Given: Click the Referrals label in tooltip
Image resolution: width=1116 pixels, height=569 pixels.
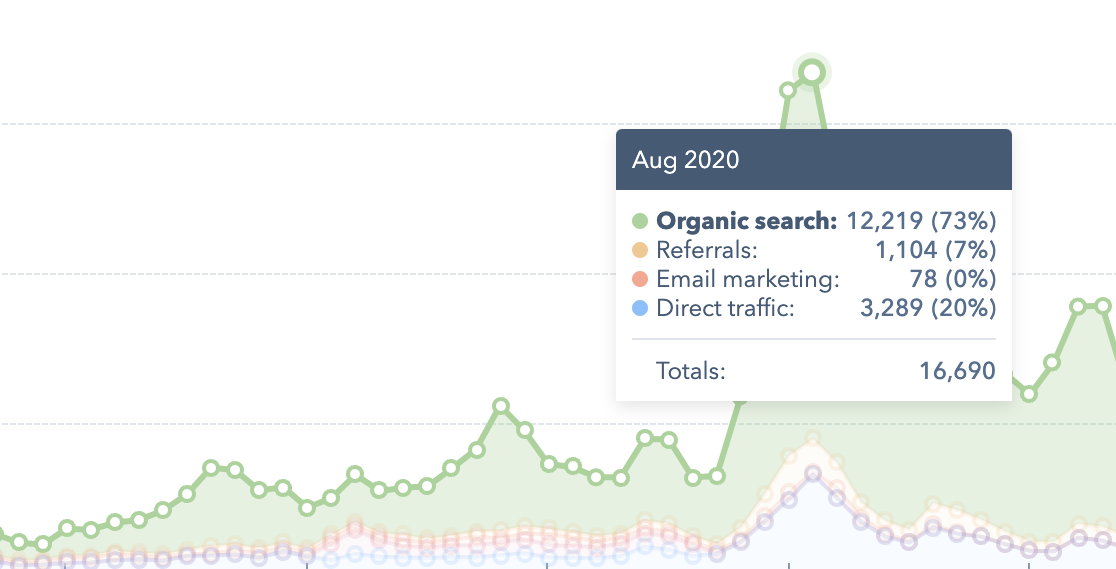Looking at the screenshot, I should point(707,250).
